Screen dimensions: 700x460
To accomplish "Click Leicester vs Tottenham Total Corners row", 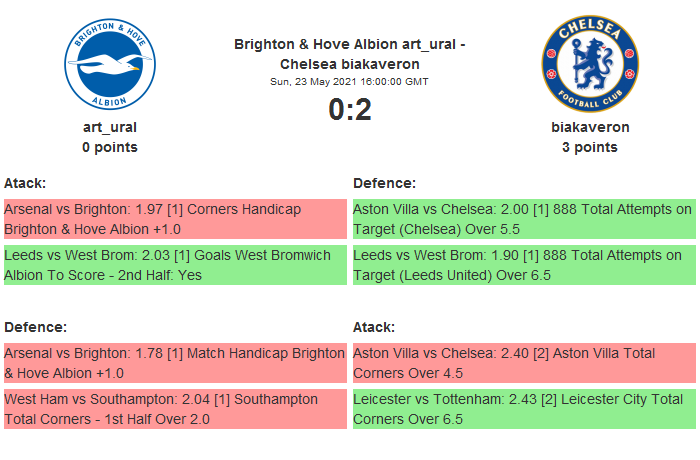I will pyautogui.click(x=523, y=409).
